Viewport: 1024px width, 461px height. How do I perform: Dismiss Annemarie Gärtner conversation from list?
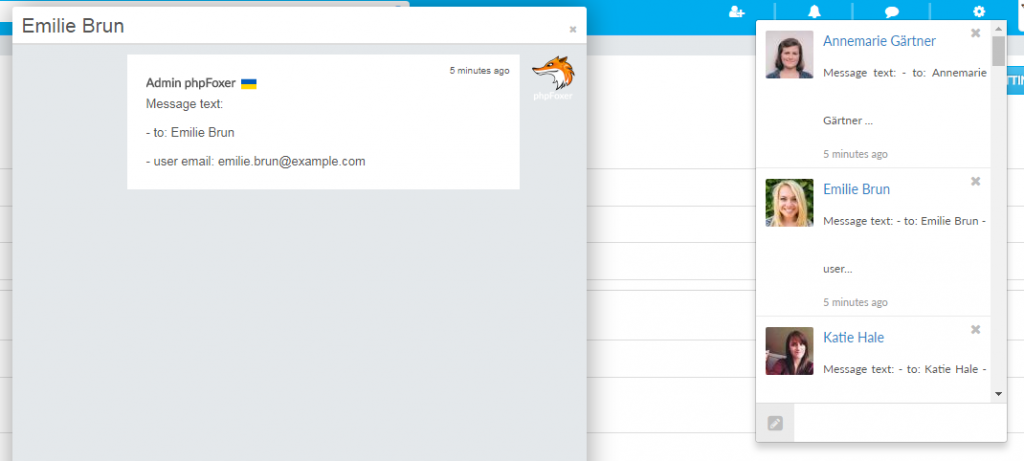pyautogui.click(x=975, y=33)
